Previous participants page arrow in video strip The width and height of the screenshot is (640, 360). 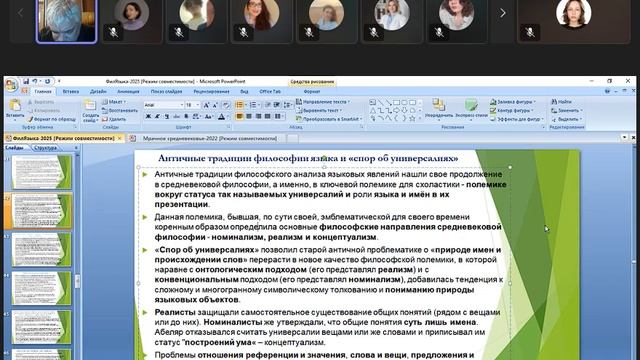pyautogui.click(x=20, y=13)
